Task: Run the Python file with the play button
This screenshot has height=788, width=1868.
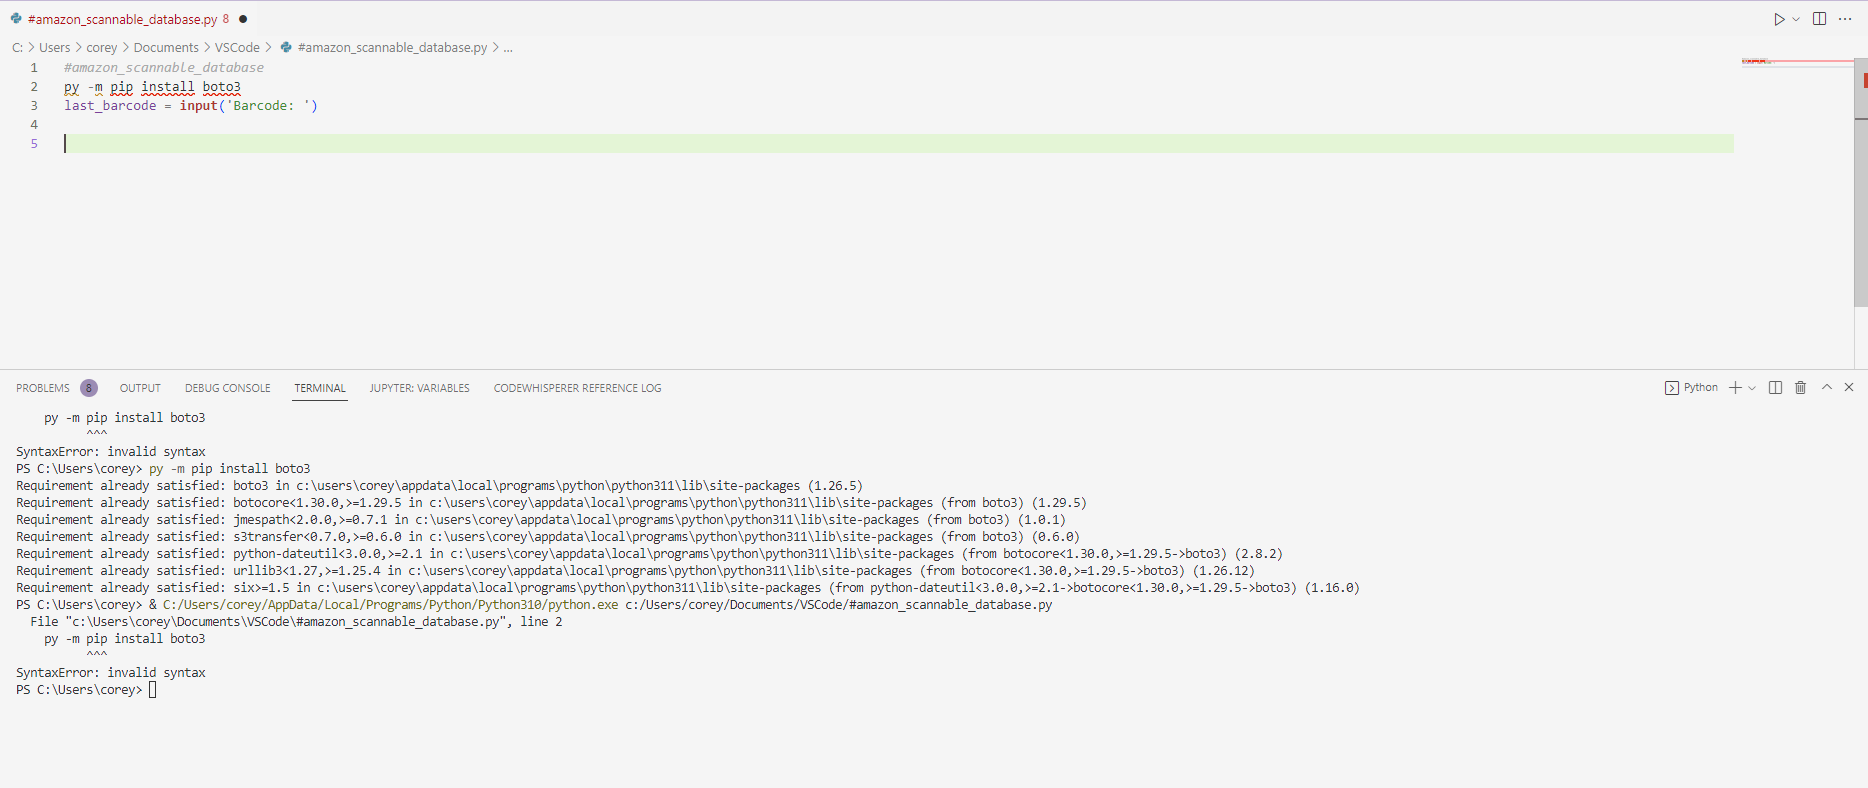Action: [x=1779, y=19]
